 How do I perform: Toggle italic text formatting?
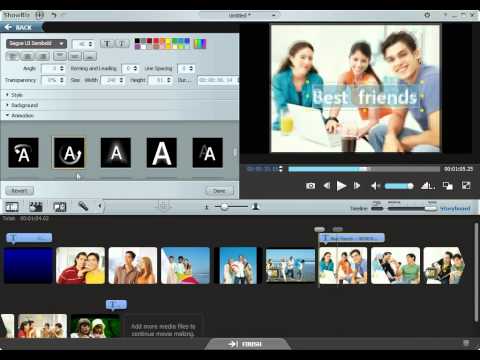click(122, 44)
